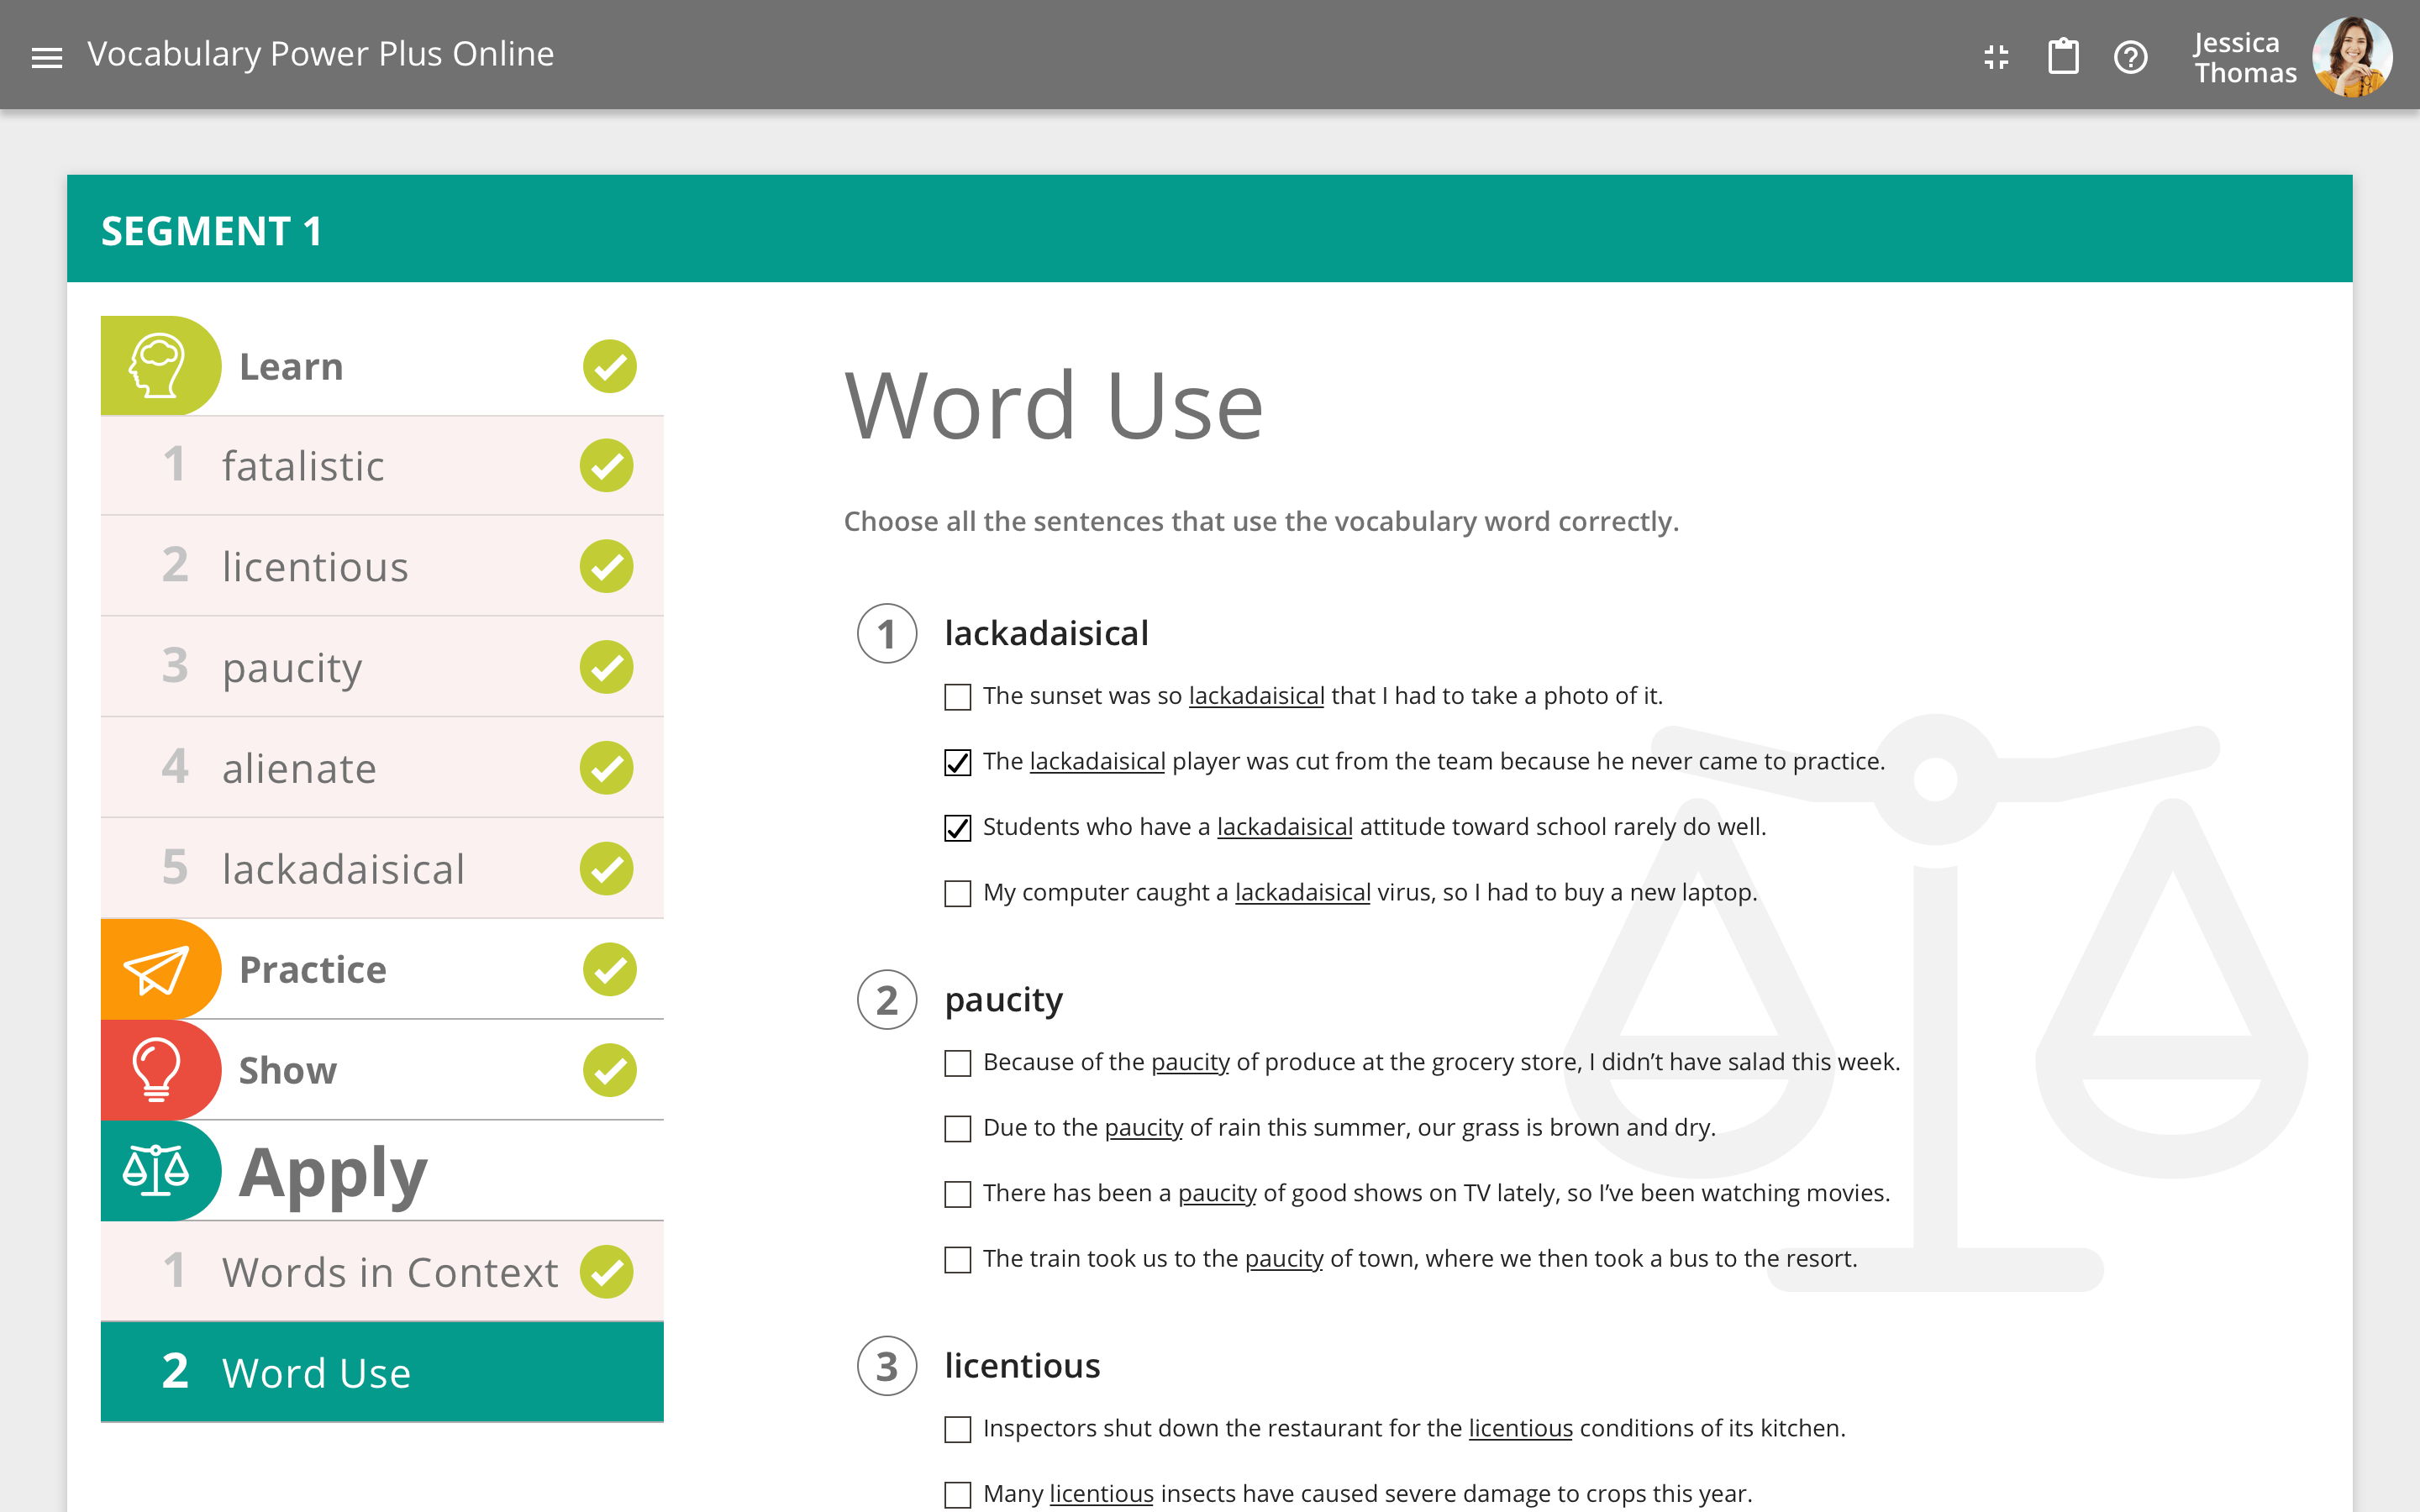The image size is (2420, 1512).
Task: Open the paucity word lesson in sidebar
Action: pyautogui.click(x=382, y=667)
